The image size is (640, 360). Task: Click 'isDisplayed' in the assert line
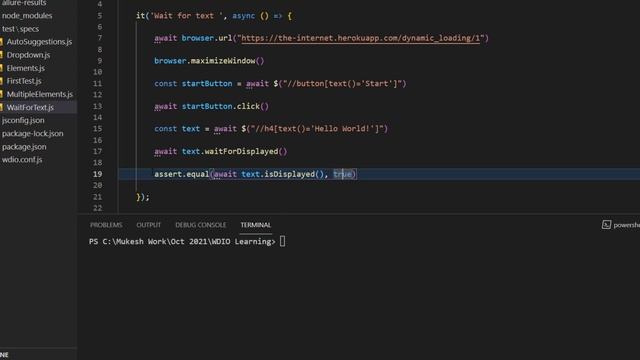click(290, 174)
